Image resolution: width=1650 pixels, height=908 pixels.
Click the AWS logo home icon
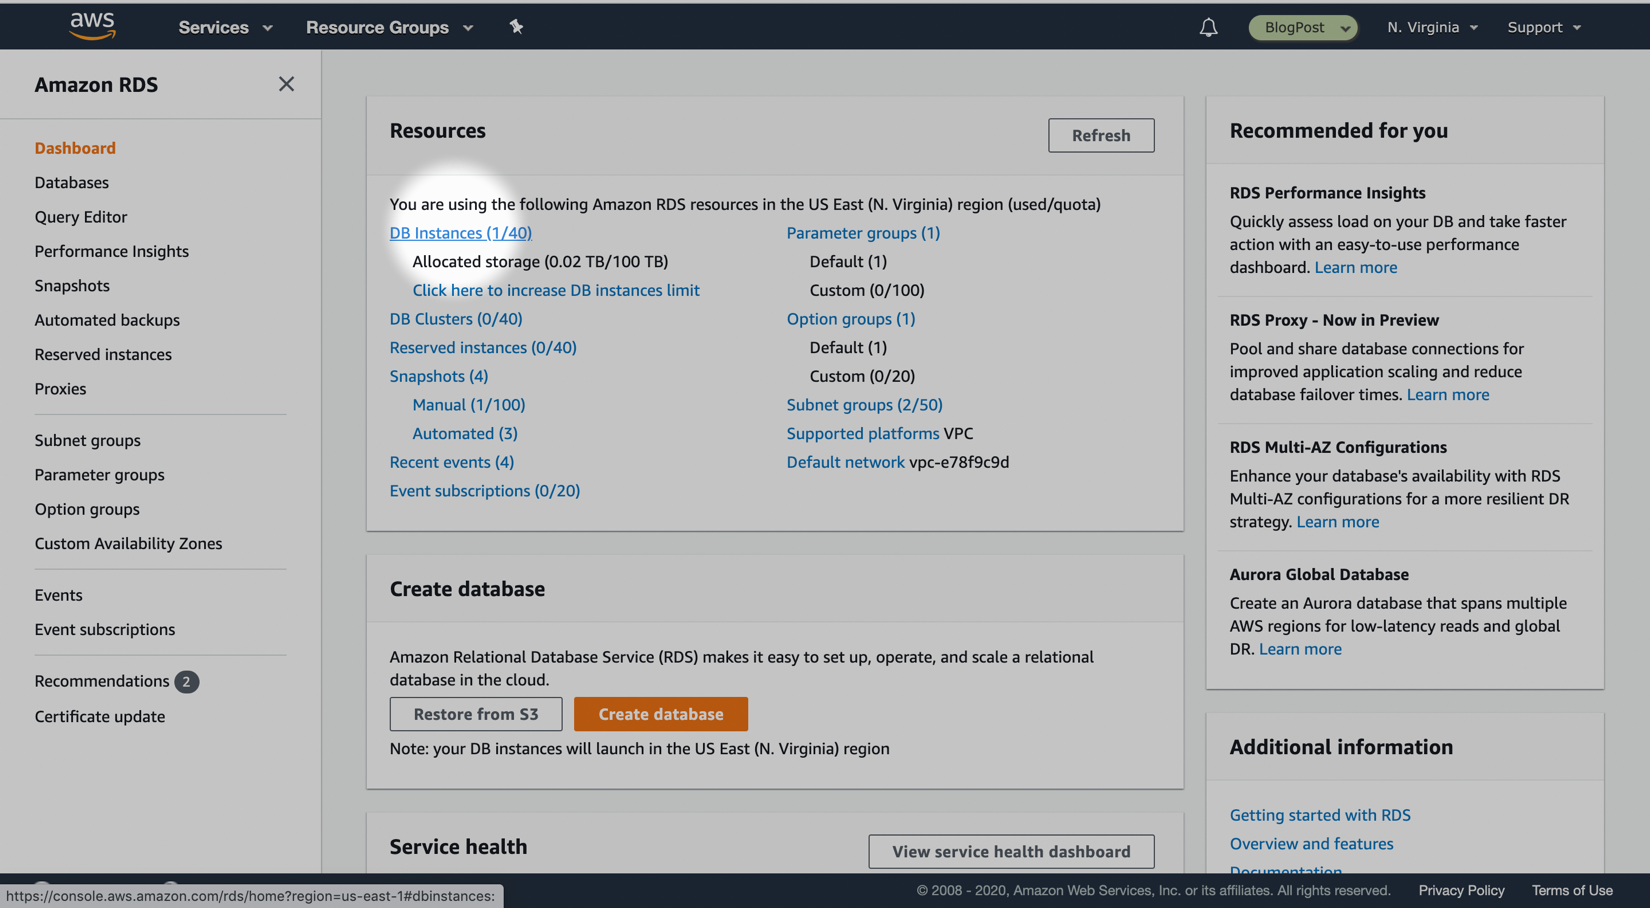(x=92, y=26)
